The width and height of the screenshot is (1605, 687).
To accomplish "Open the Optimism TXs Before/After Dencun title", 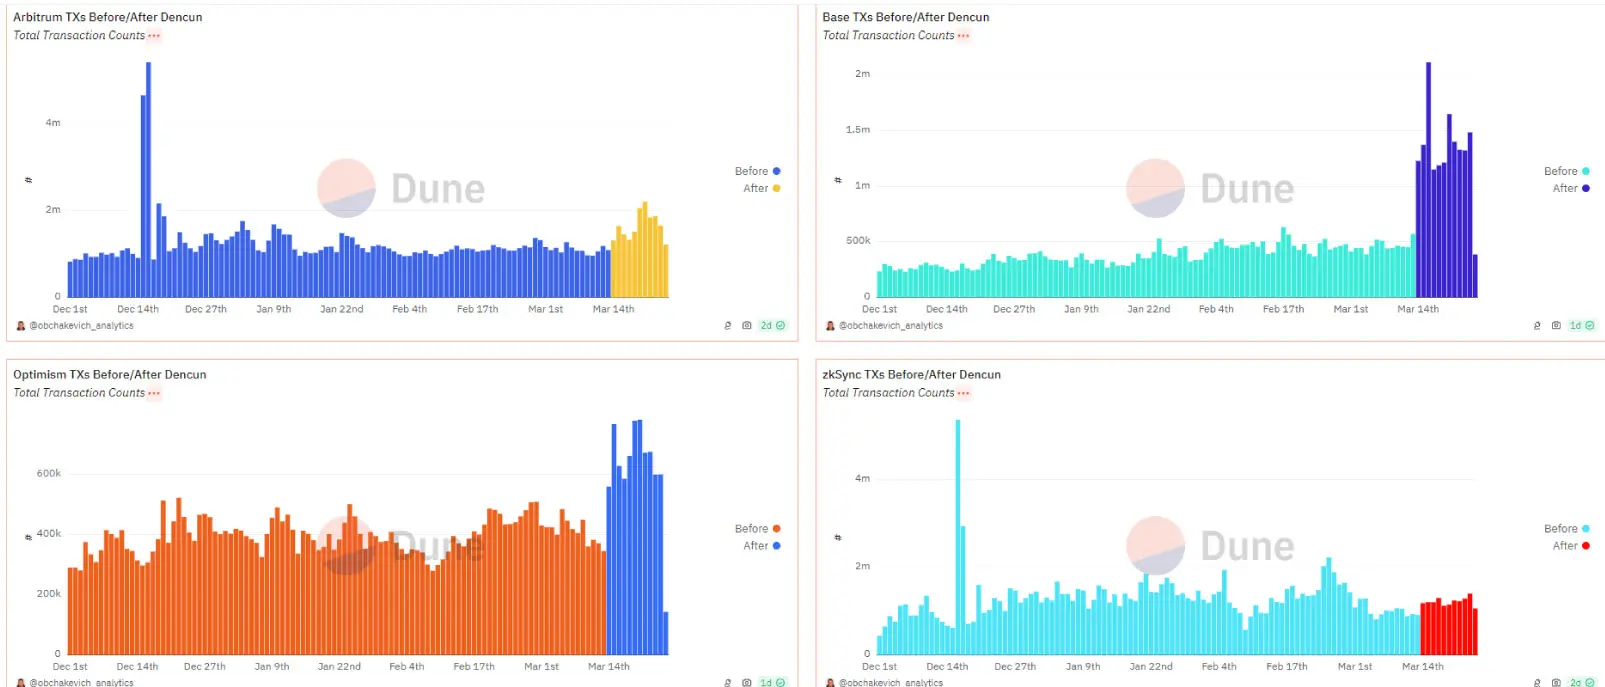I will [110, 375].
